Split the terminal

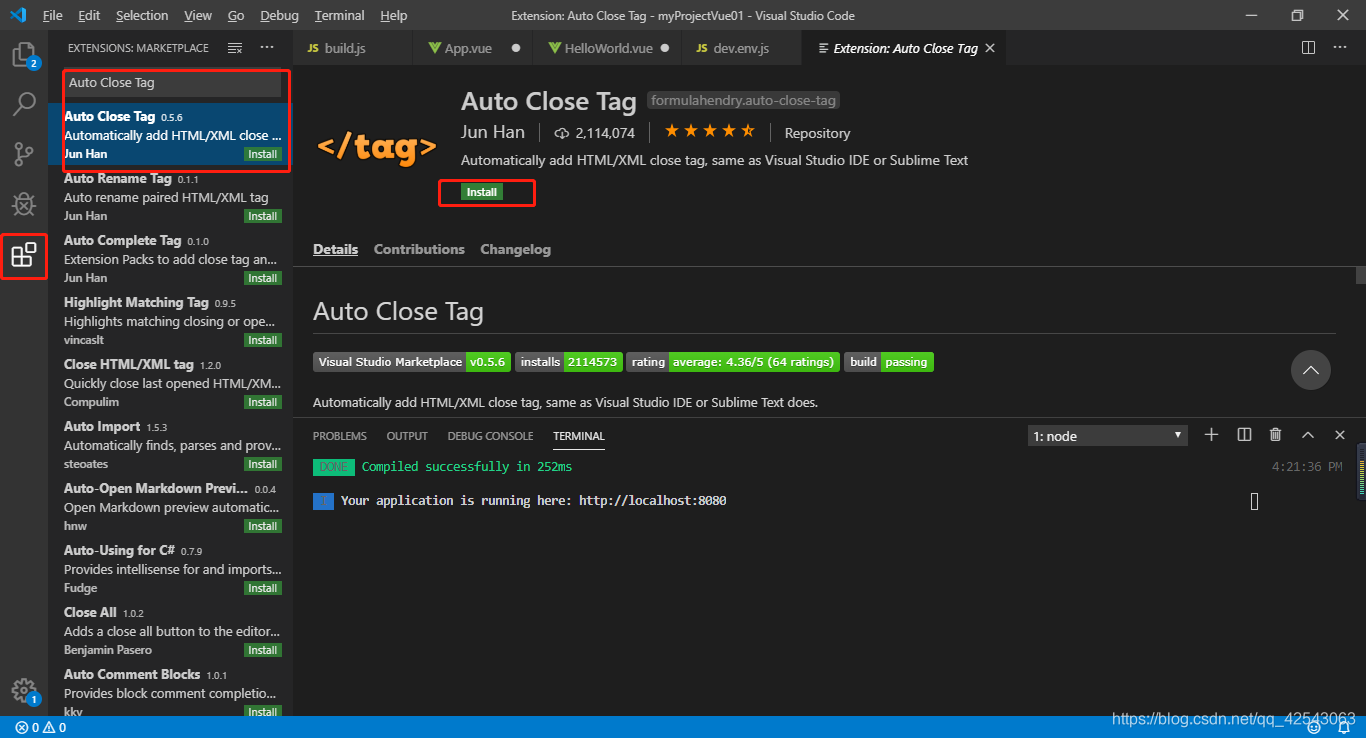1244,435
